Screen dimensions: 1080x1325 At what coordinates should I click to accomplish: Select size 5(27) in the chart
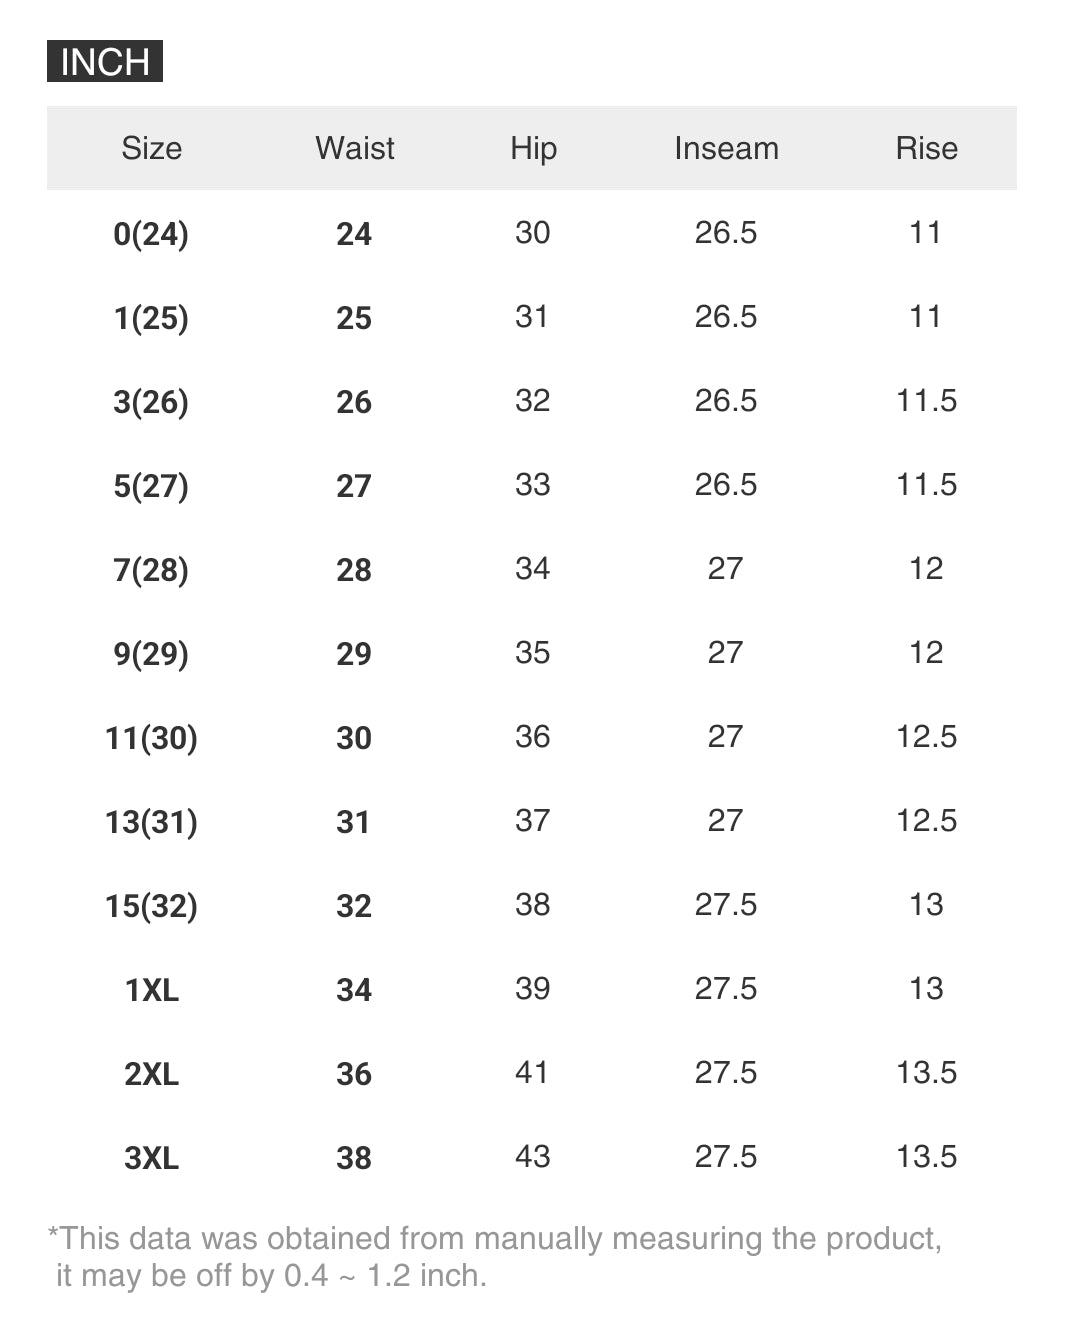[151, 486]
